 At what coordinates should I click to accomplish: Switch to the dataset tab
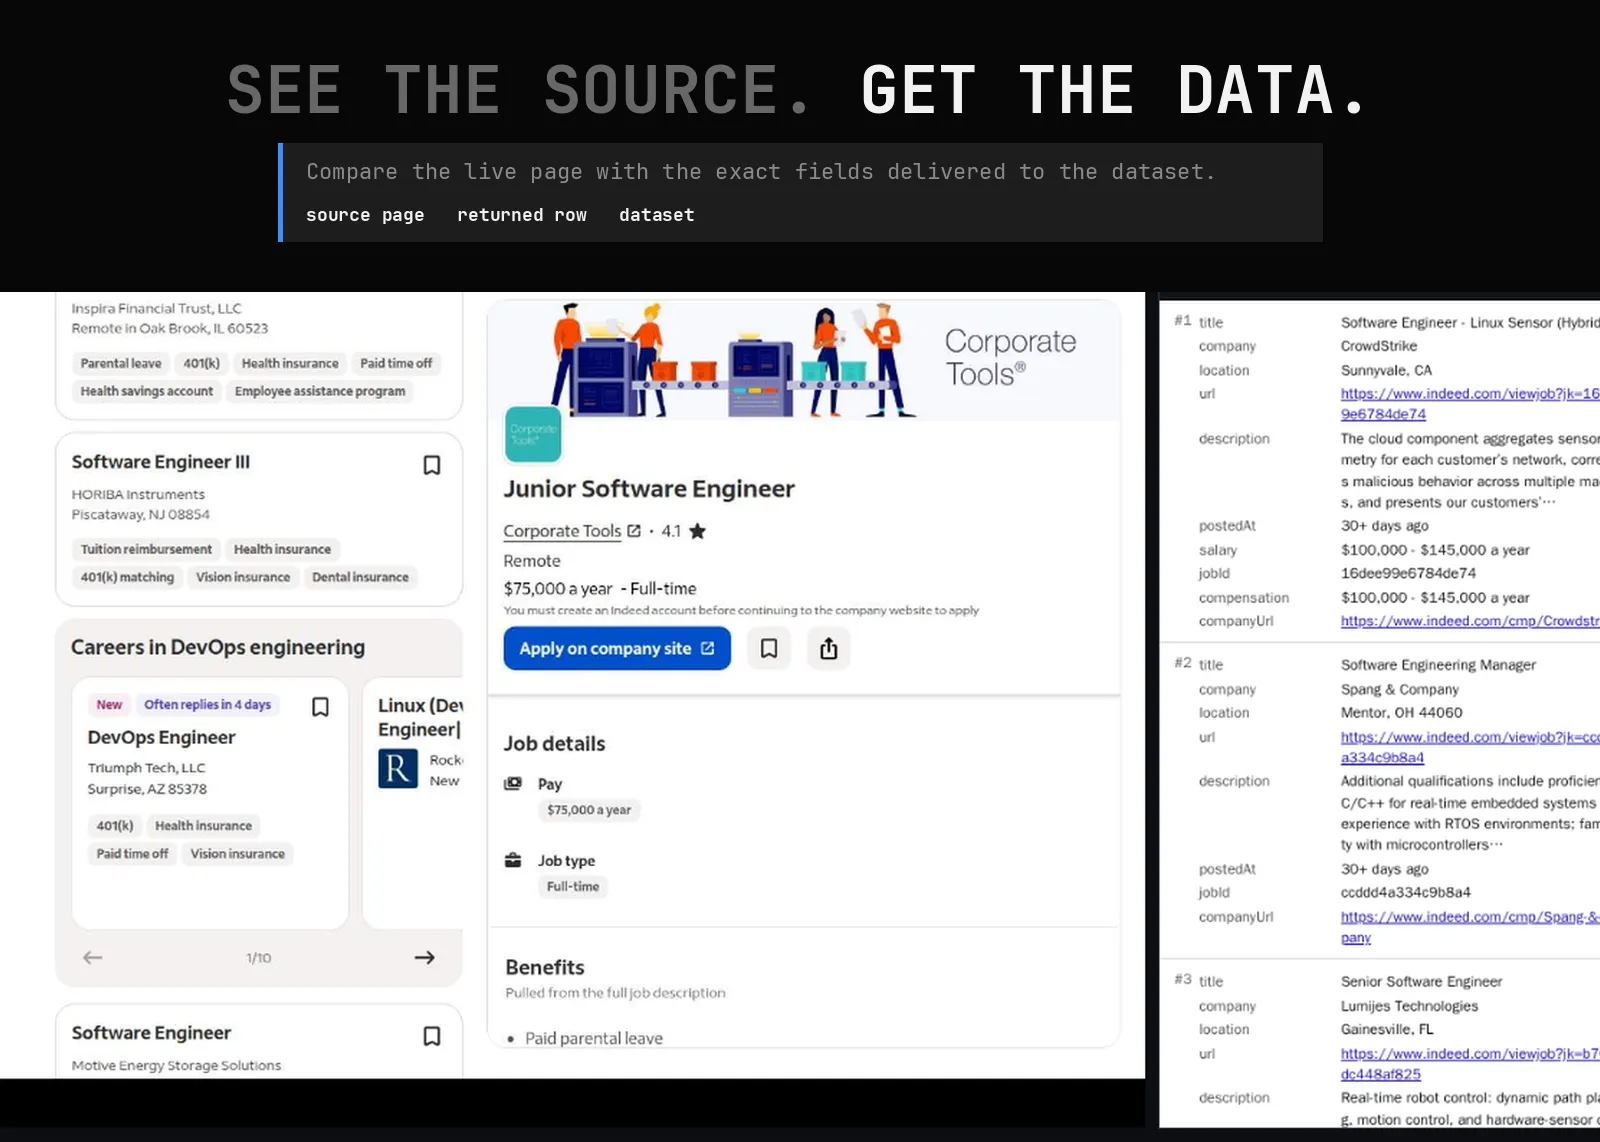click(x=656, y=215)
